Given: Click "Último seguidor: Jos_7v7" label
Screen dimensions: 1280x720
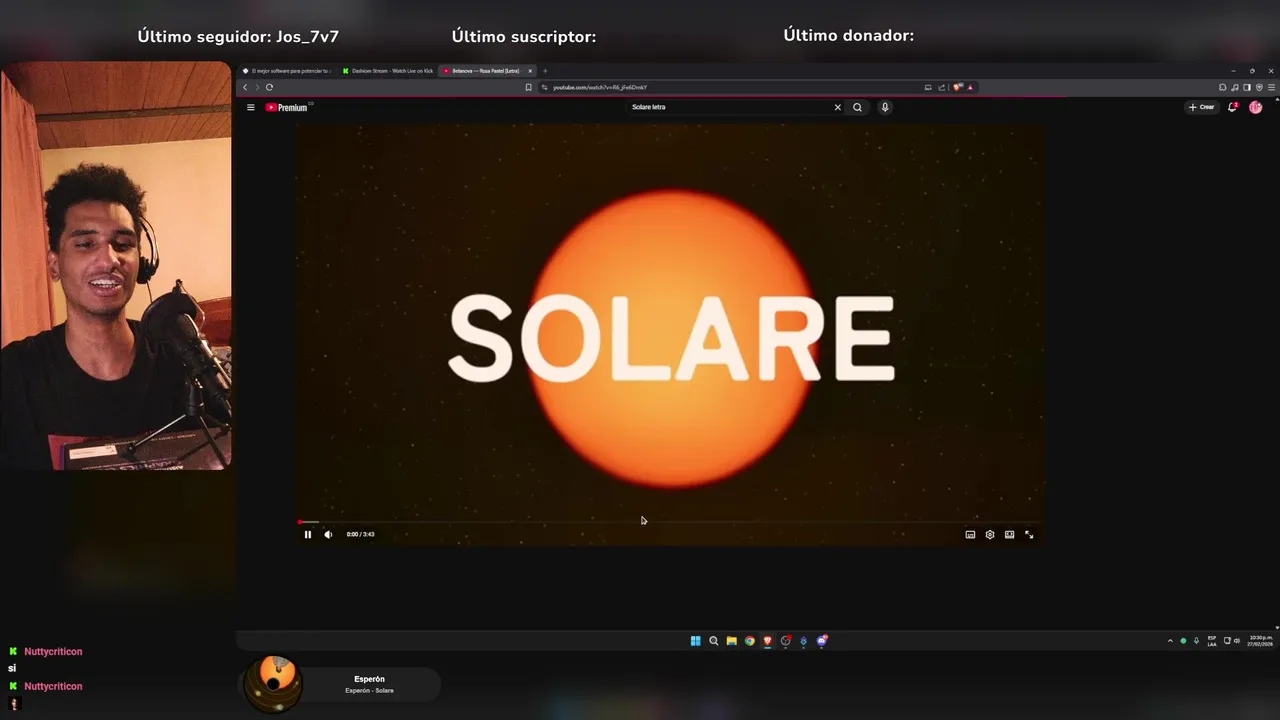Looking at the screenshot, I should (x=238, y=36).
